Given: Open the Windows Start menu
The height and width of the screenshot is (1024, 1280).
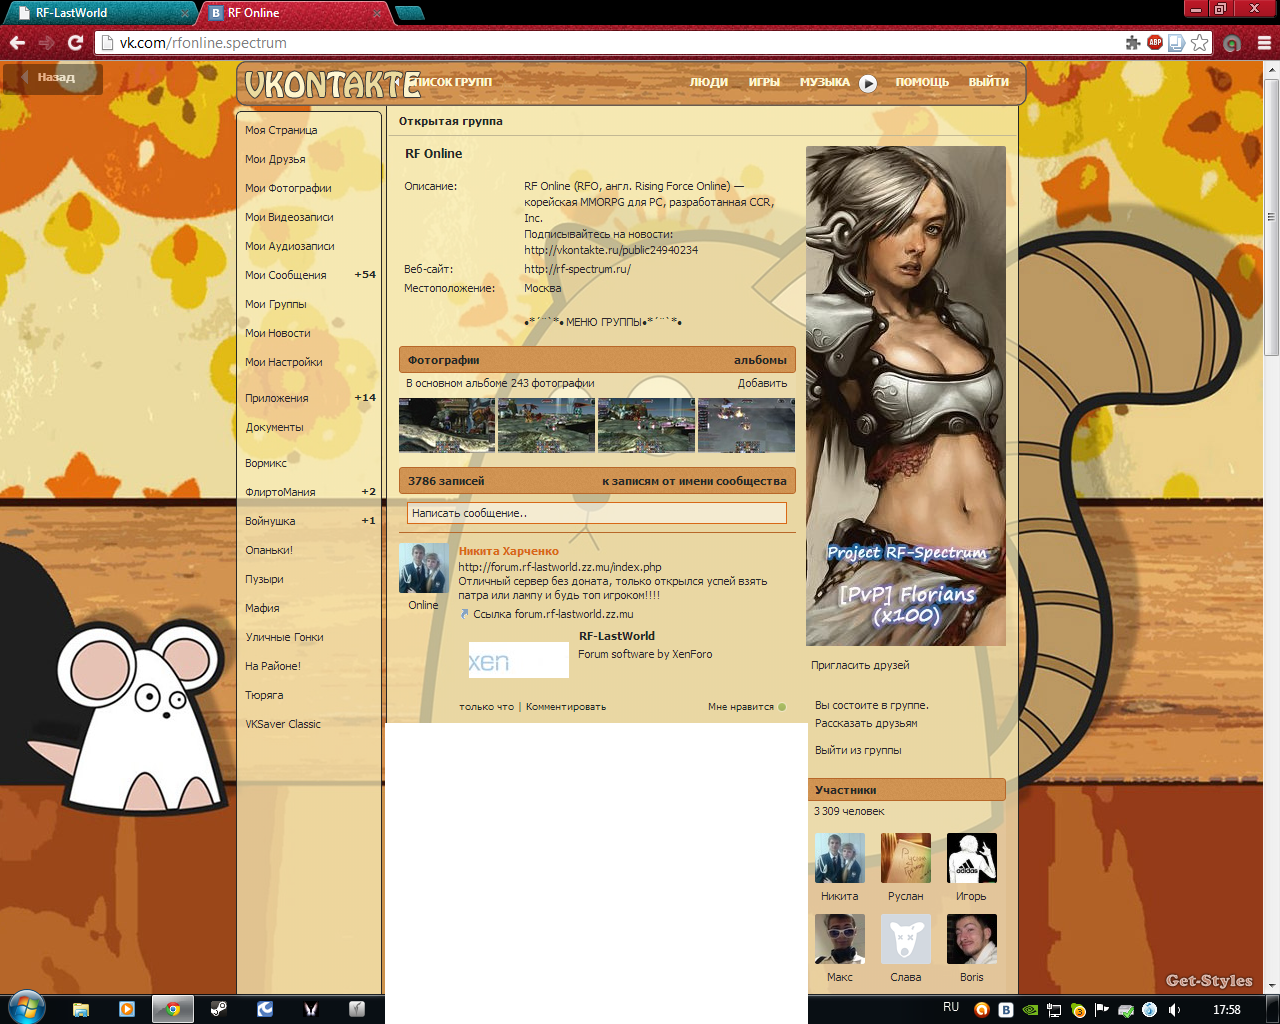Looking at the screenshot, I should (27, 1008).
